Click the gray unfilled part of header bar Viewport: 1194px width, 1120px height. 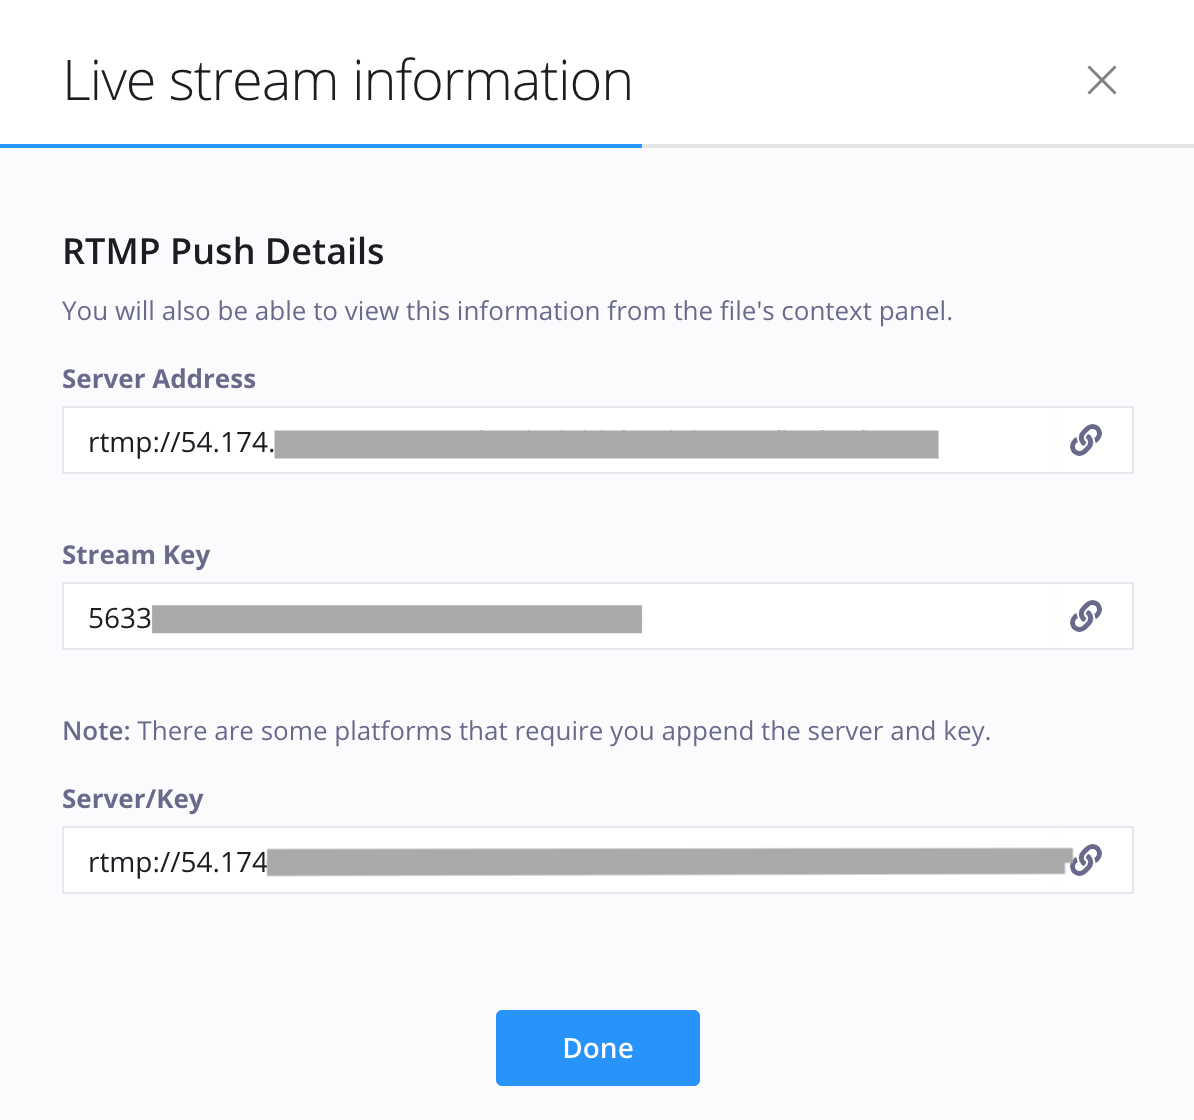[918, 145]
